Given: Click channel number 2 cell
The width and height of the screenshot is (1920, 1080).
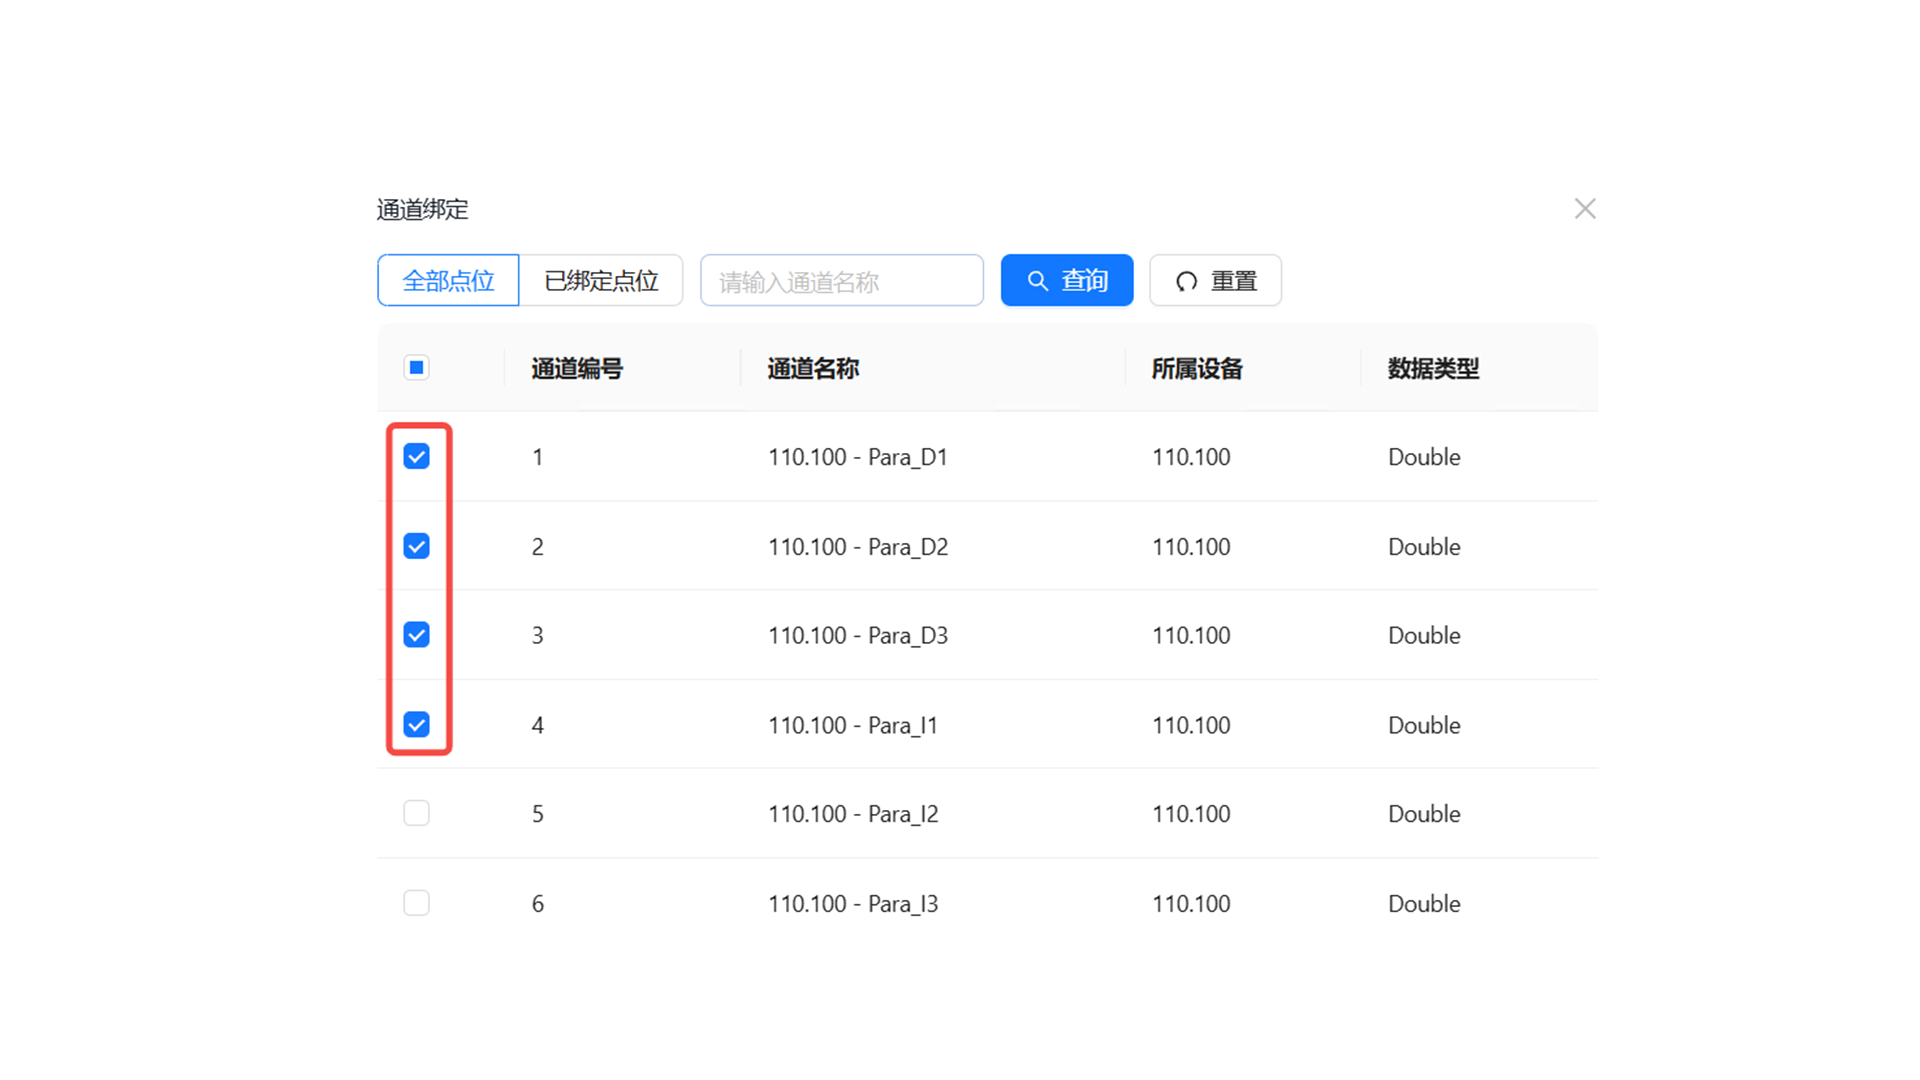Looking at the screenshot, I should click(x=538, y=547).
